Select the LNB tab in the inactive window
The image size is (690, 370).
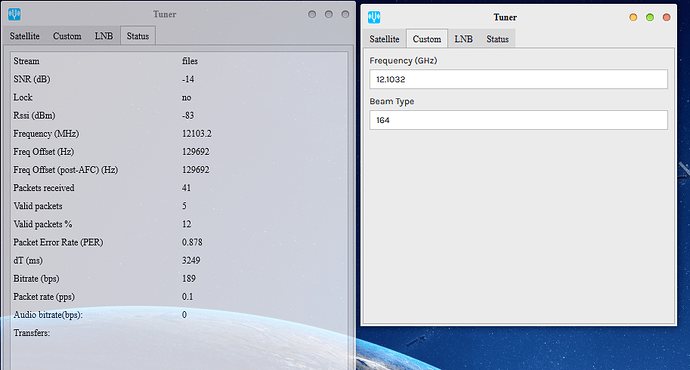104,36
